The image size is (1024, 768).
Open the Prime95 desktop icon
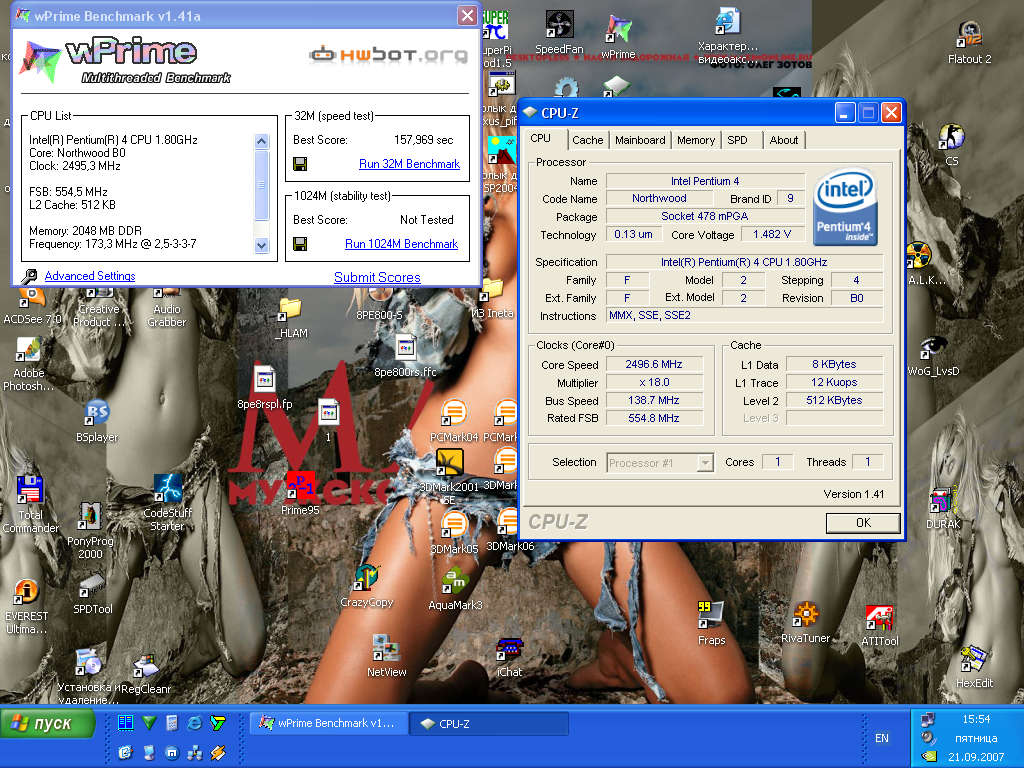point(300,494)
